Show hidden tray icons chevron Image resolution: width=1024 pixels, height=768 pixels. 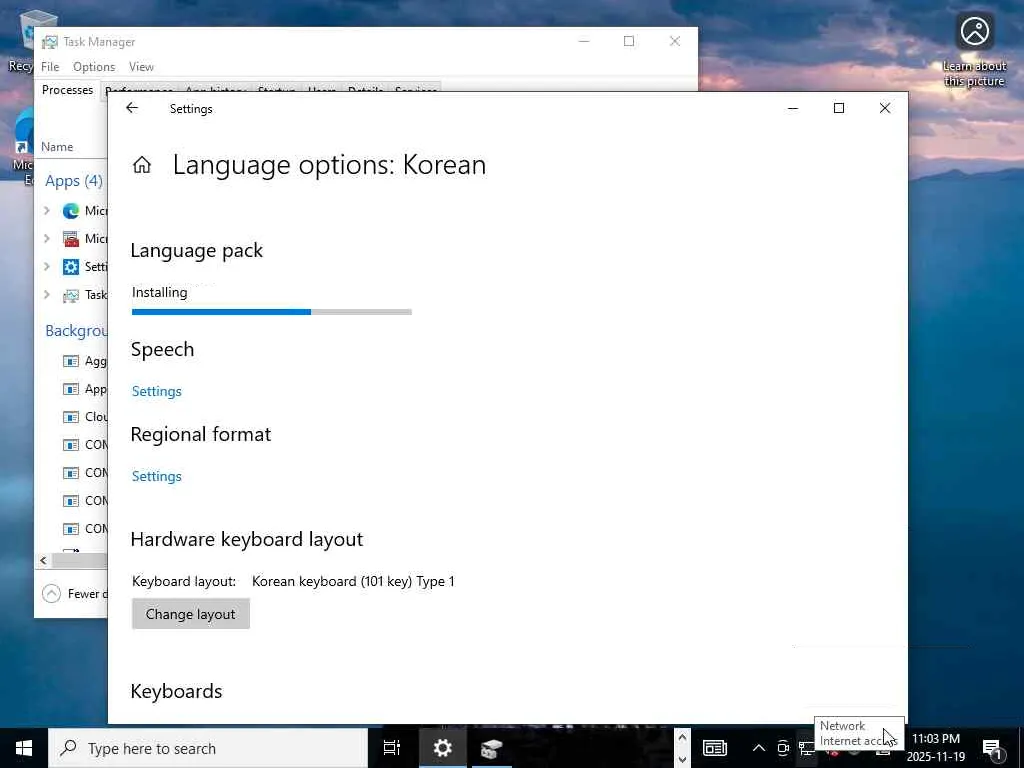pos(758,748)
